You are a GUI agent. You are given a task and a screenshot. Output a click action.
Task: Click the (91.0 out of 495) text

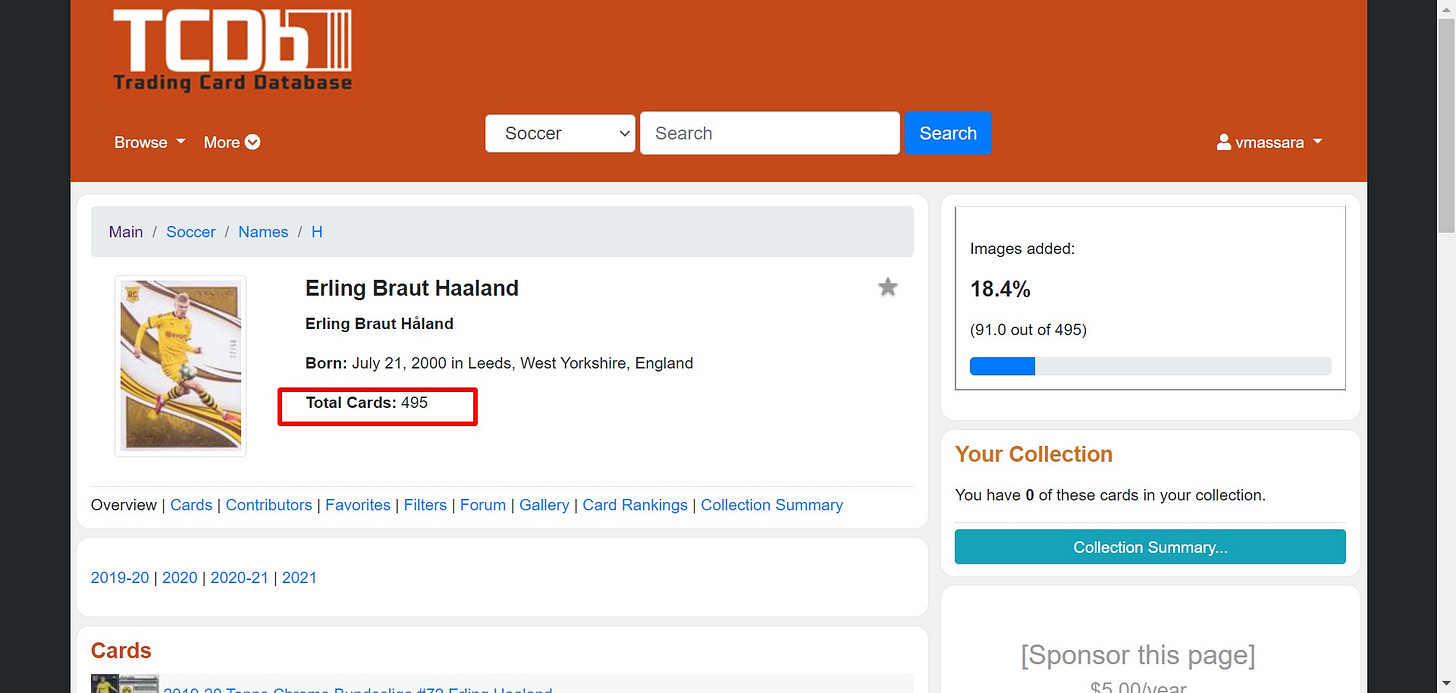[1028, 330]
